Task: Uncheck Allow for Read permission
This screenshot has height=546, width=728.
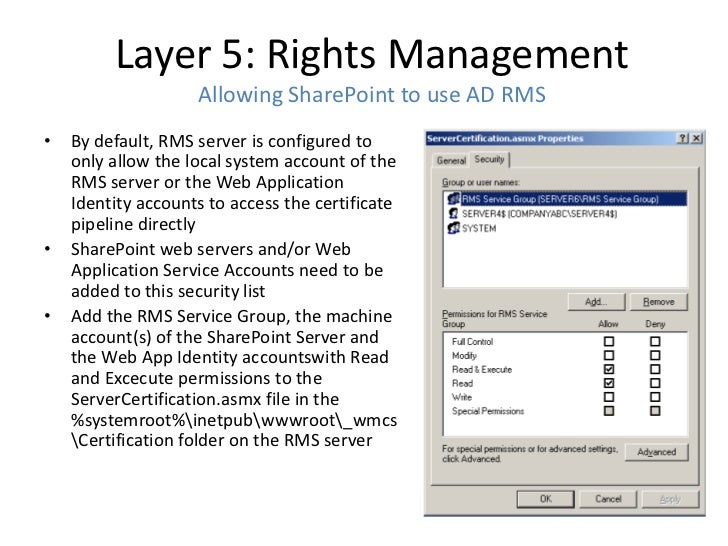Action: (x=609, y=384)
